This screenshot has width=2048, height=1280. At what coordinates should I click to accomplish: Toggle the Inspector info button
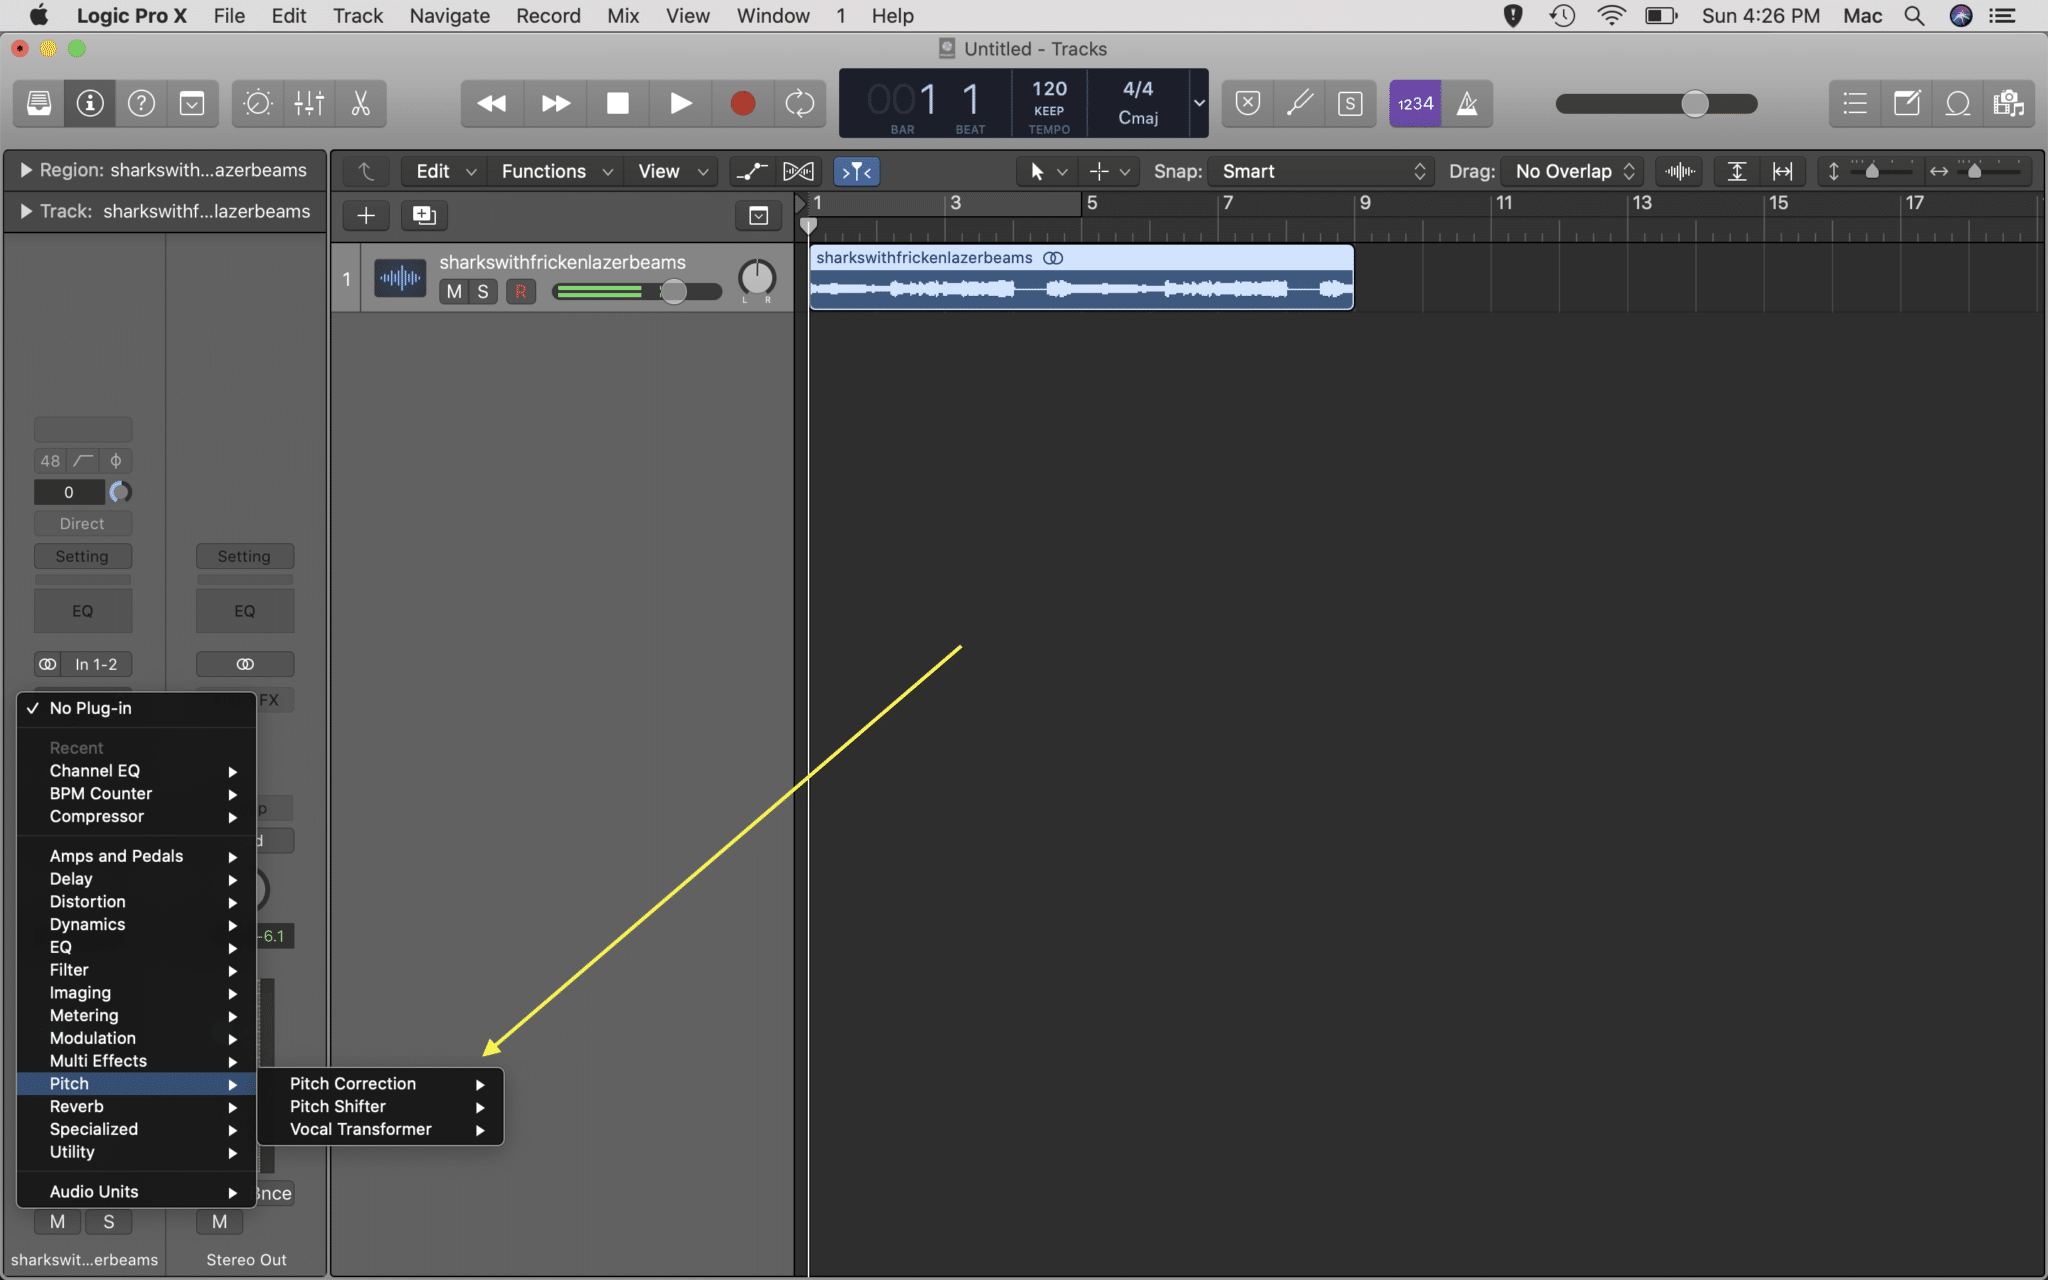(90, 103)
